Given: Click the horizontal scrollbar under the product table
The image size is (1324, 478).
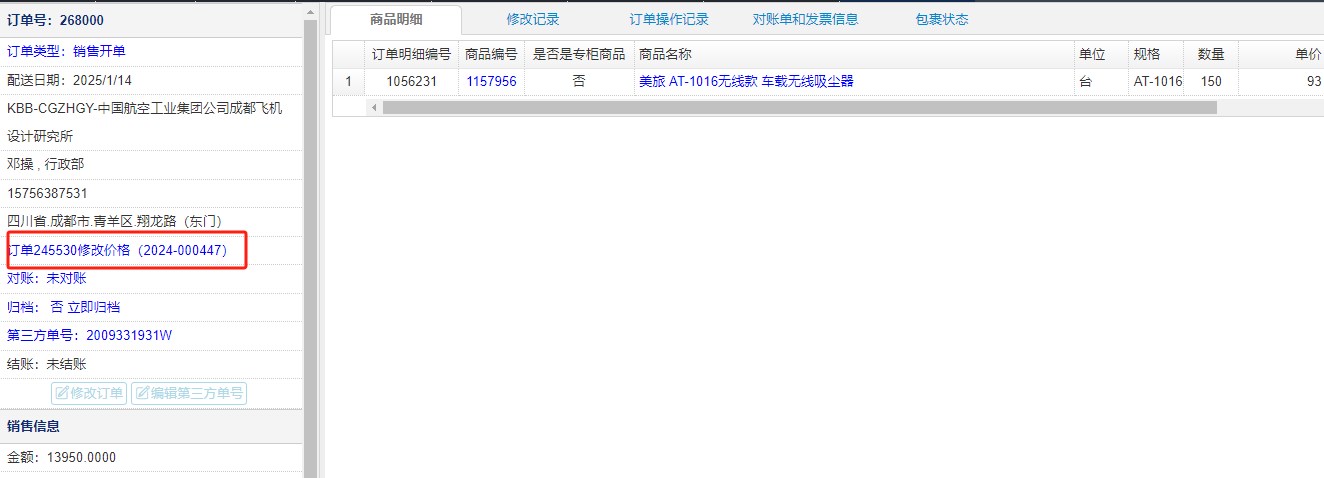Looking at the screenshot, I should point(799,107).
